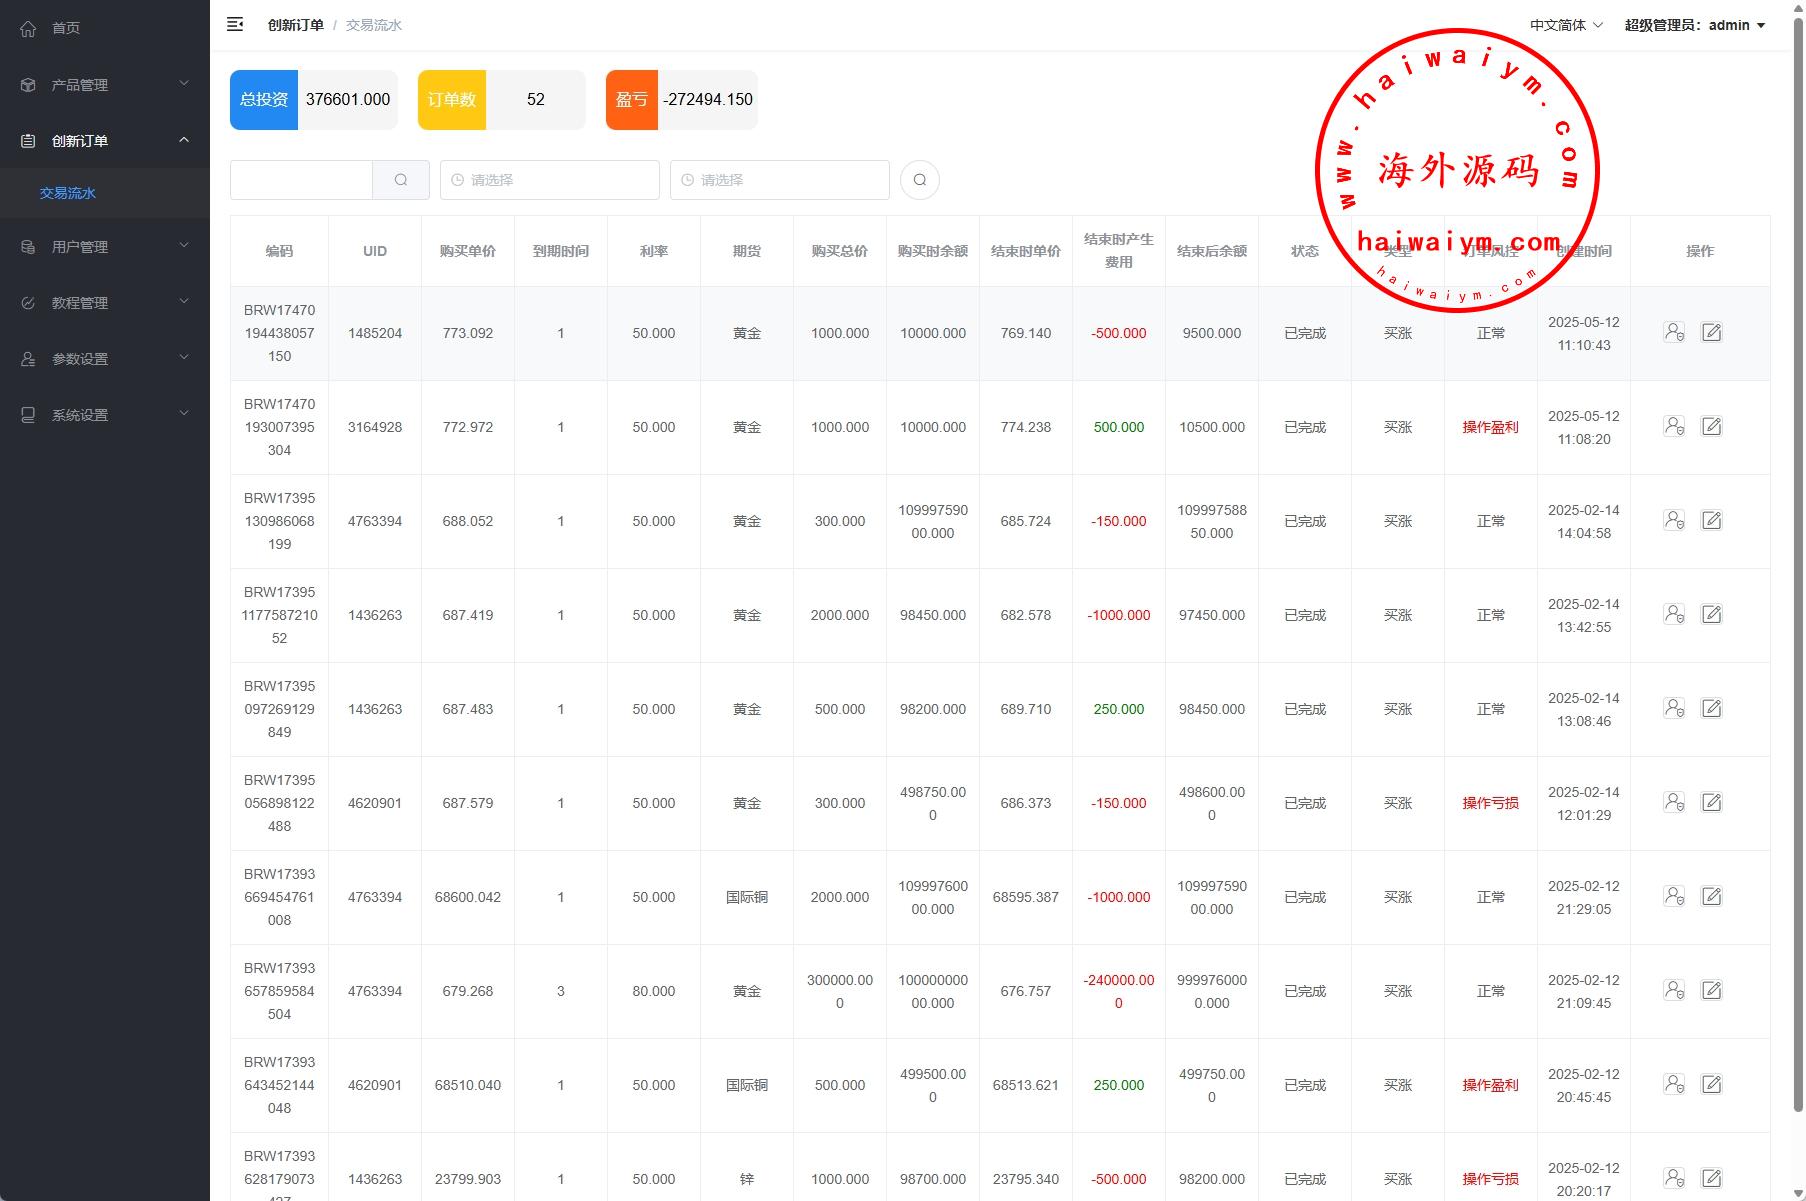Click the round search button after date filters
Image resolution: width=1806 pixels, height=1201 pixels.
pyautogui.click(x=919, y=180)
